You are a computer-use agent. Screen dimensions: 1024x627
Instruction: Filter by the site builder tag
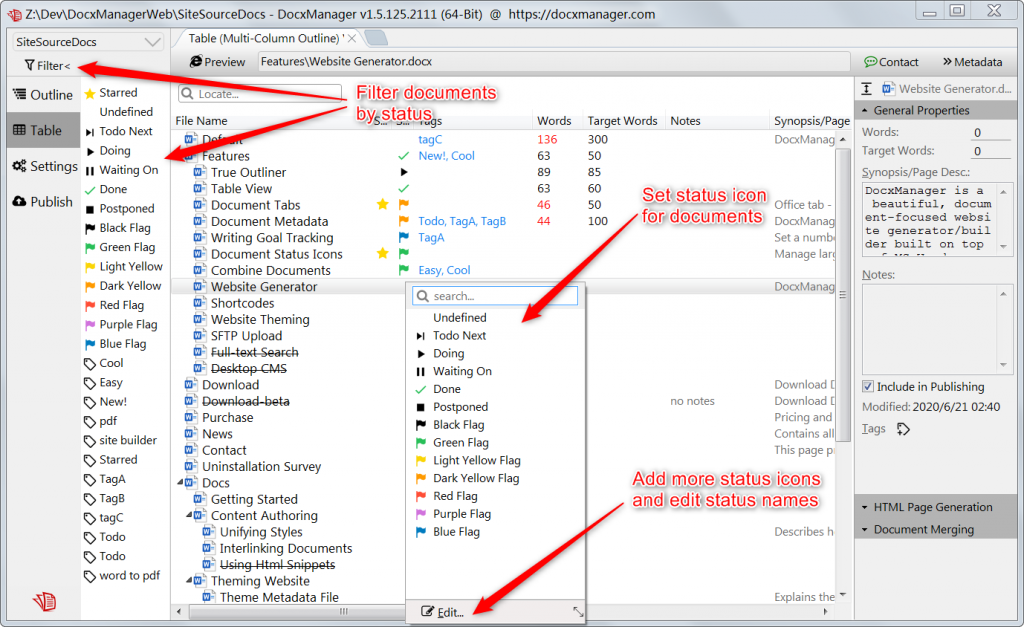point(121,440)
